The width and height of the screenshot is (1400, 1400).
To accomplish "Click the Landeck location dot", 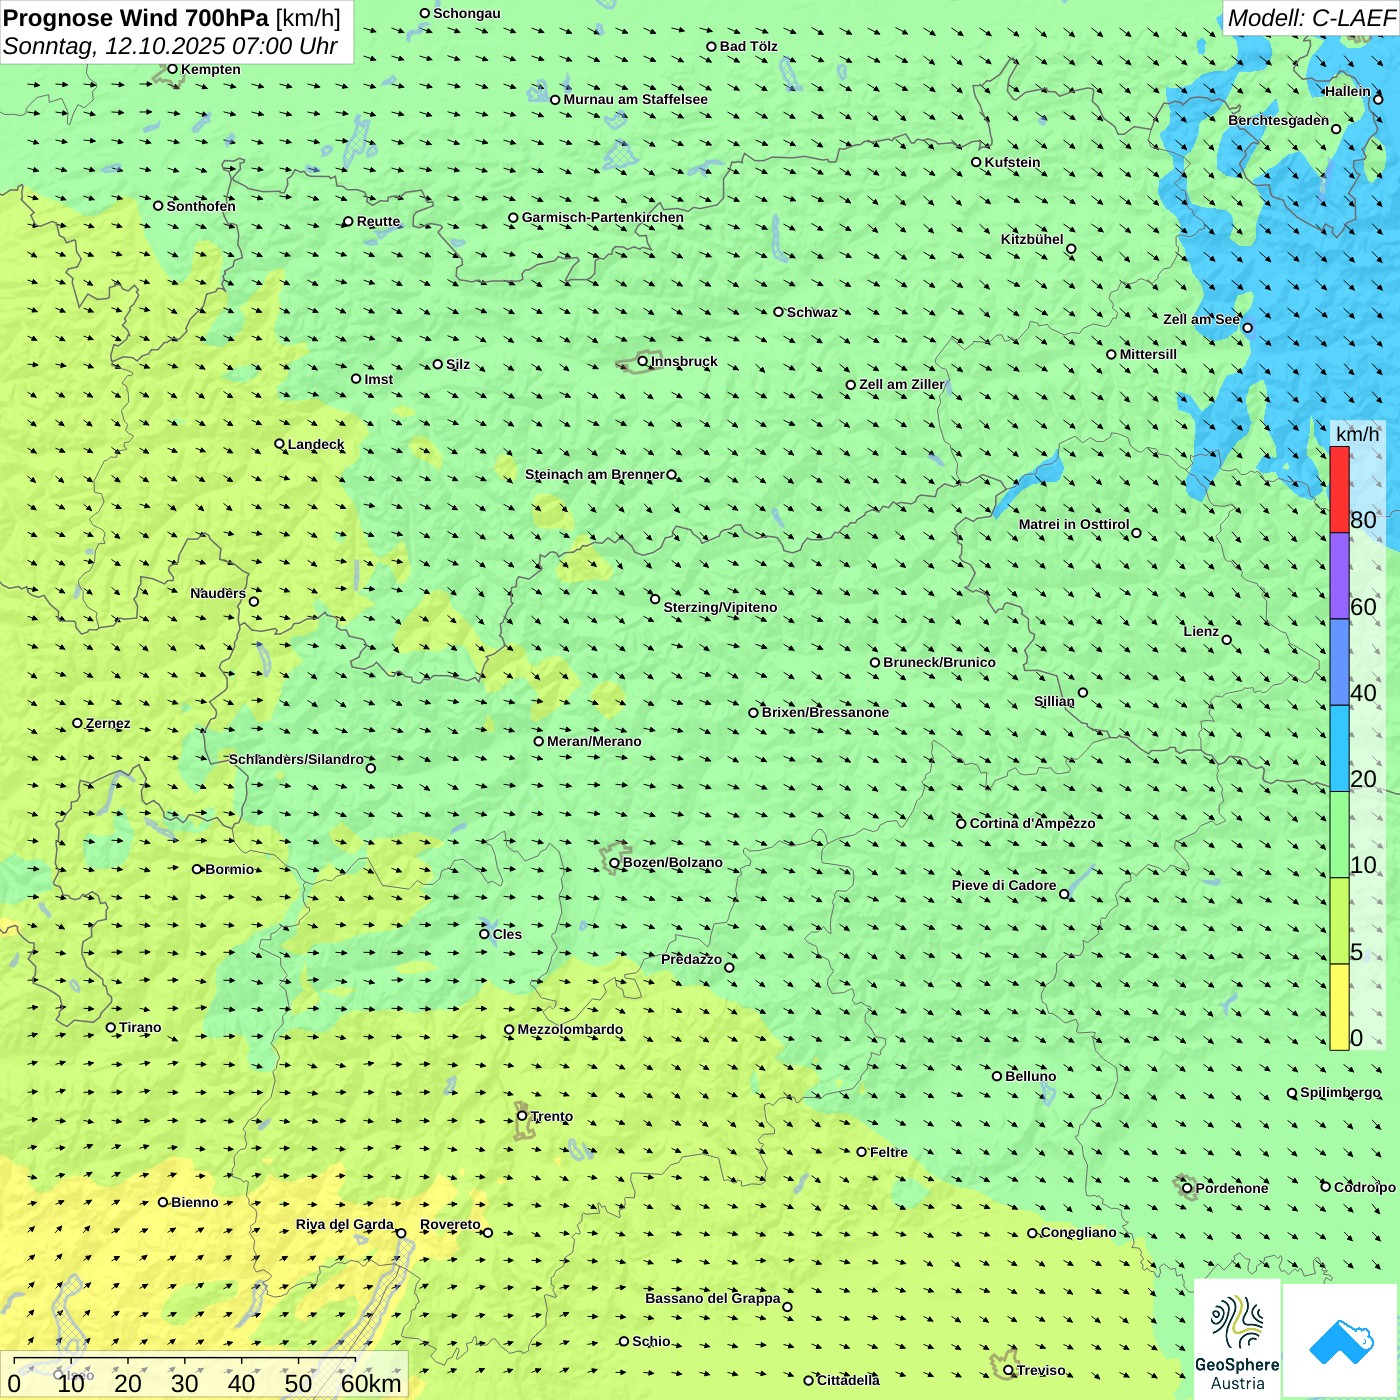I will (279, 444).
